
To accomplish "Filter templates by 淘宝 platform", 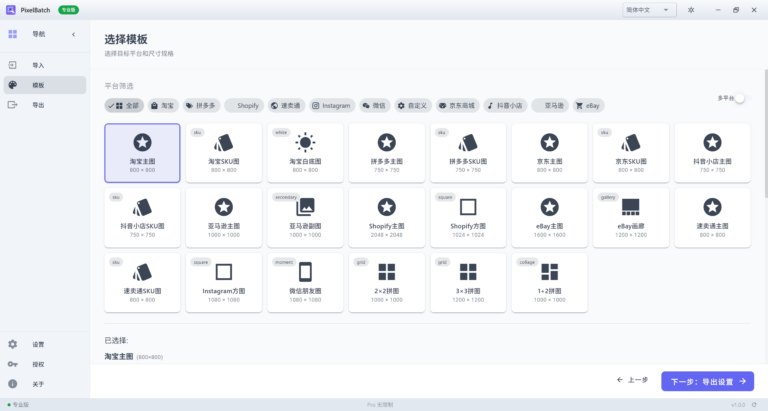I will point(163,105).
